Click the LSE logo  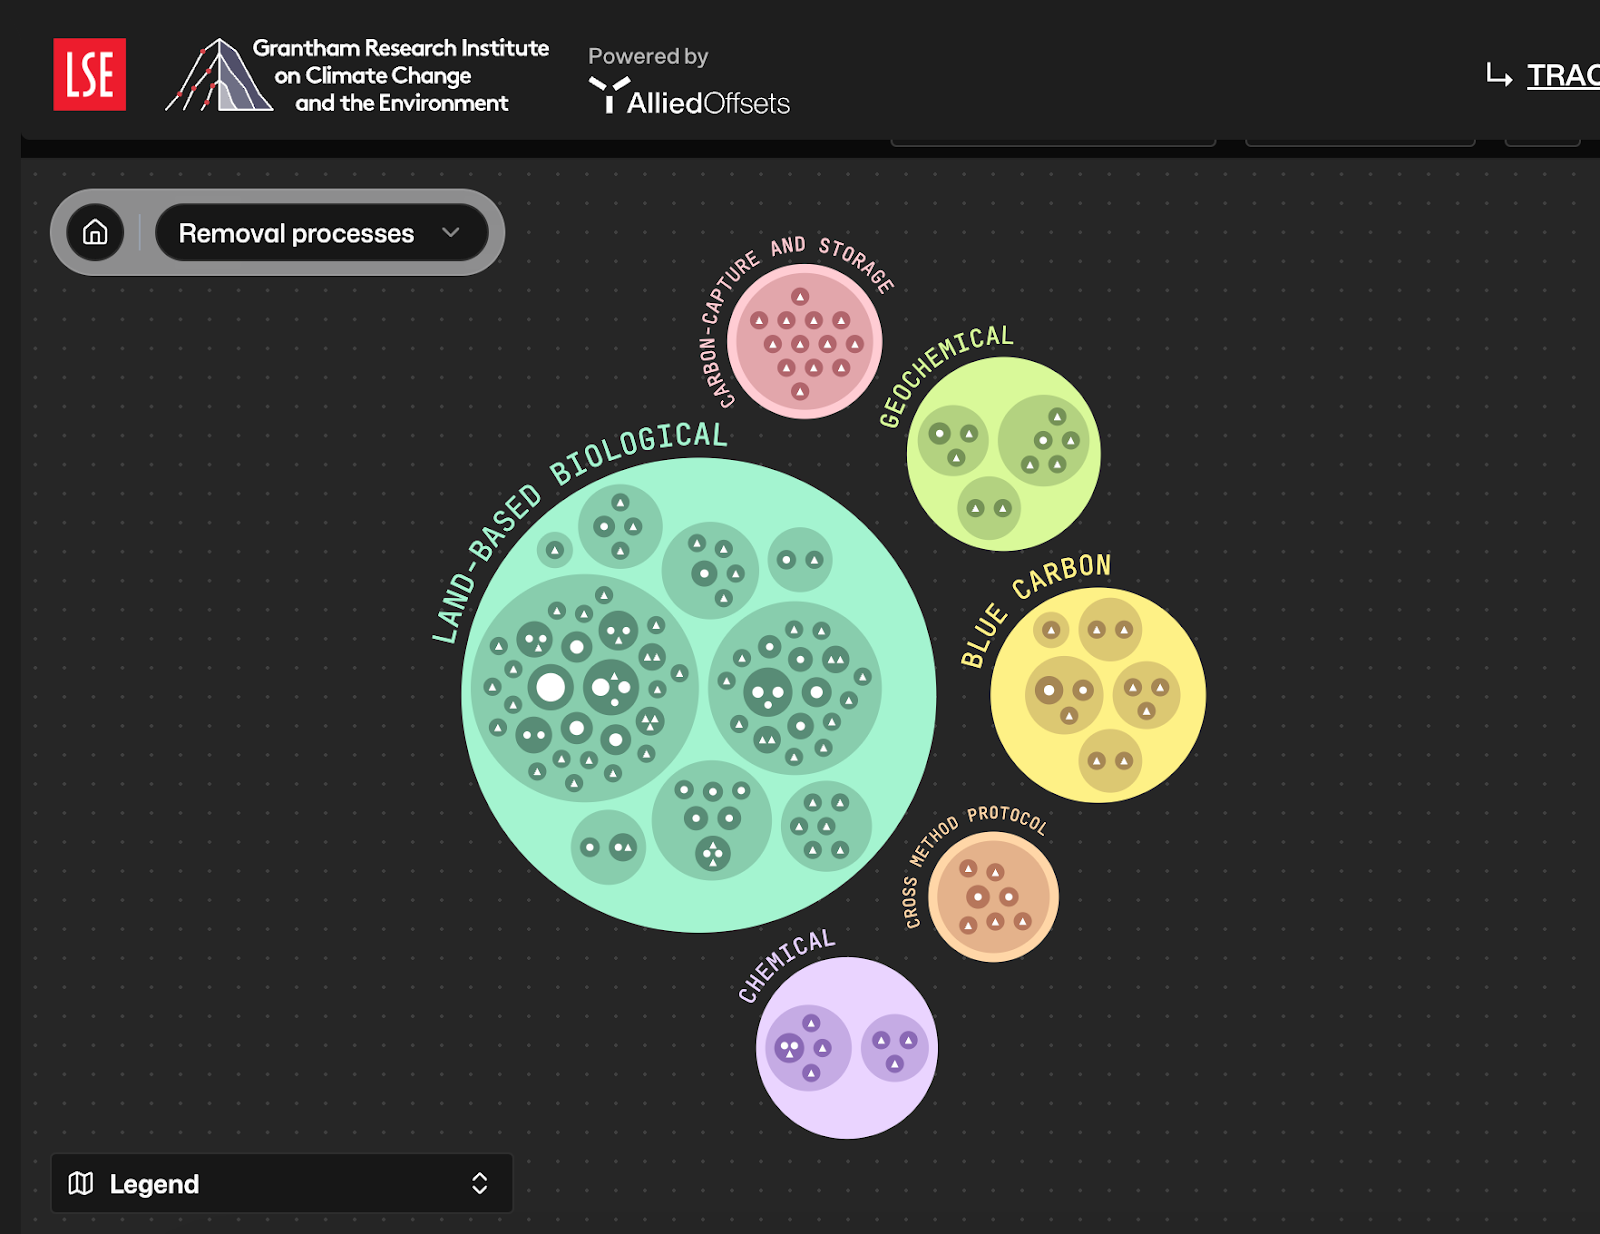pos(89,75)
